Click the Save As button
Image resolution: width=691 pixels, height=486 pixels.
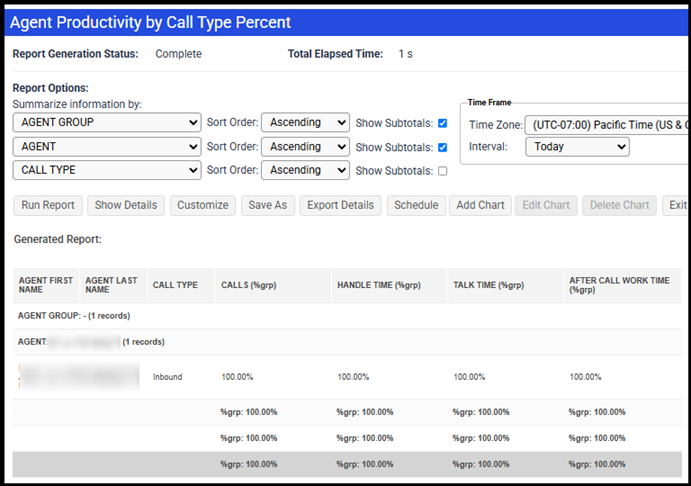click(x=267, y=205)
